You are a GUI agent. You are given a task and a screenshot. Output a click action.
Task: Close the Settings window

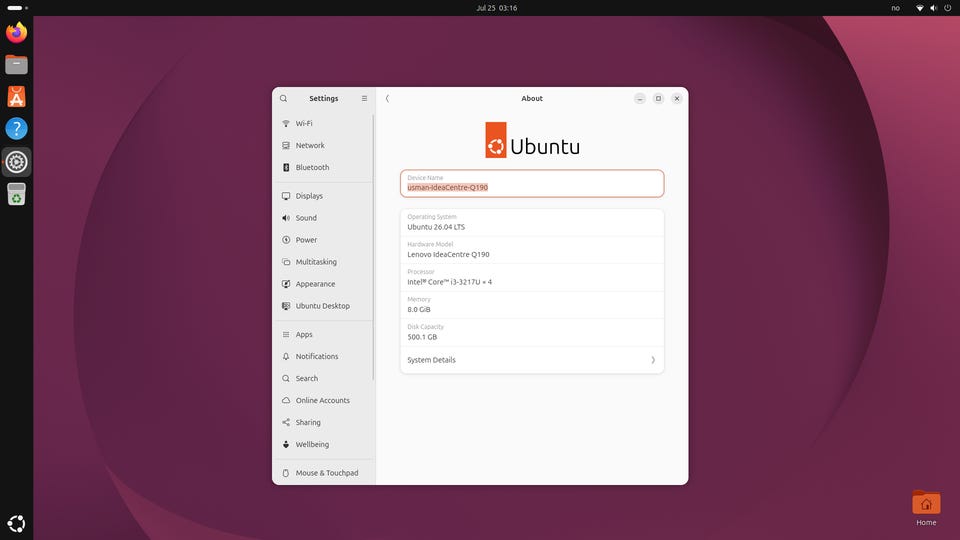tap(677, 99)
